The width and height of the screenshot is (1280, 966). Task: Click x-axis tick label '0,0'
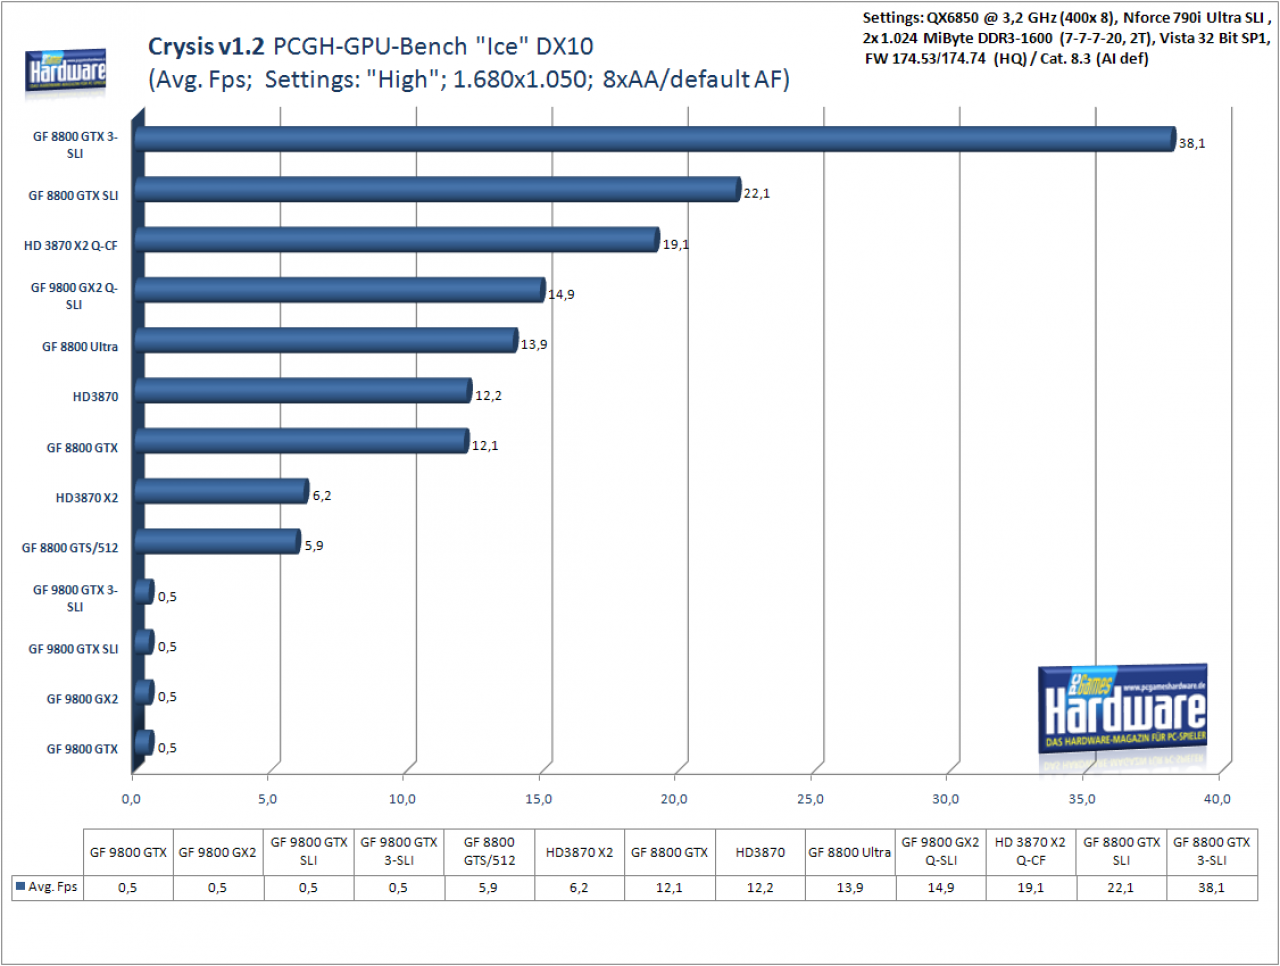pyautogui.click(x=131, y=799)
